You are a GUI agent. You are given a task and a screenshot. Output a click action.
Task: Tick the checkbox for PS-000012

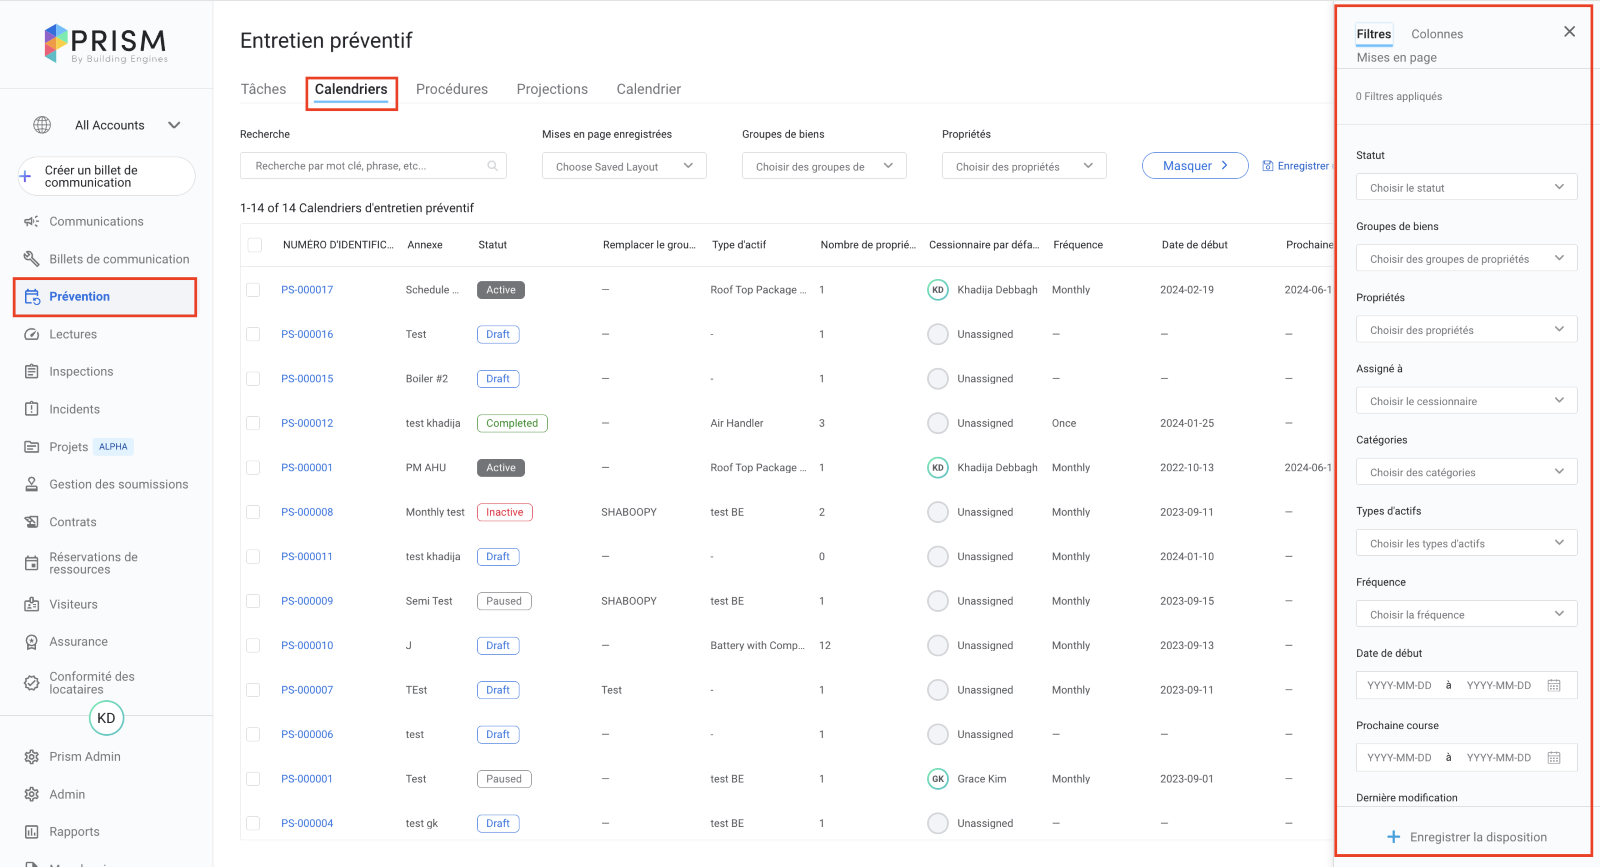pyautogui.click(x=253, y=423)
